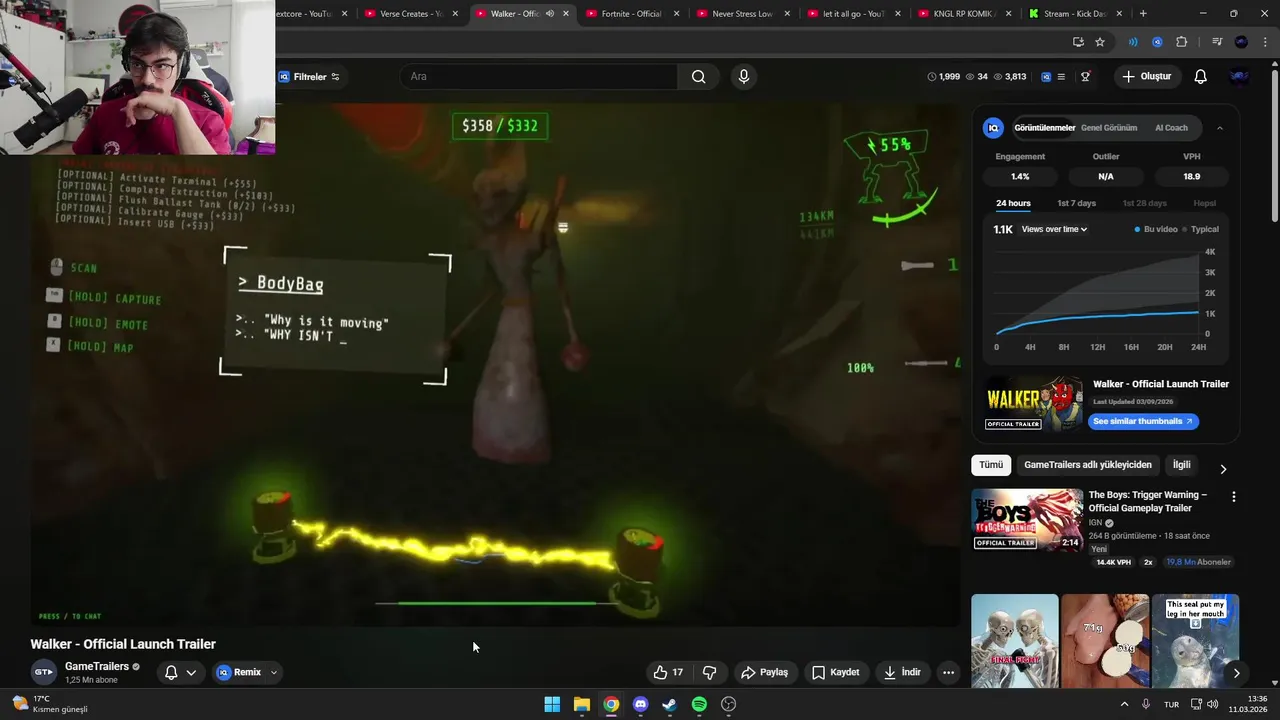1280x720 pixels.
Task: Switch to let it all go tab
Action: coord(853,14)
